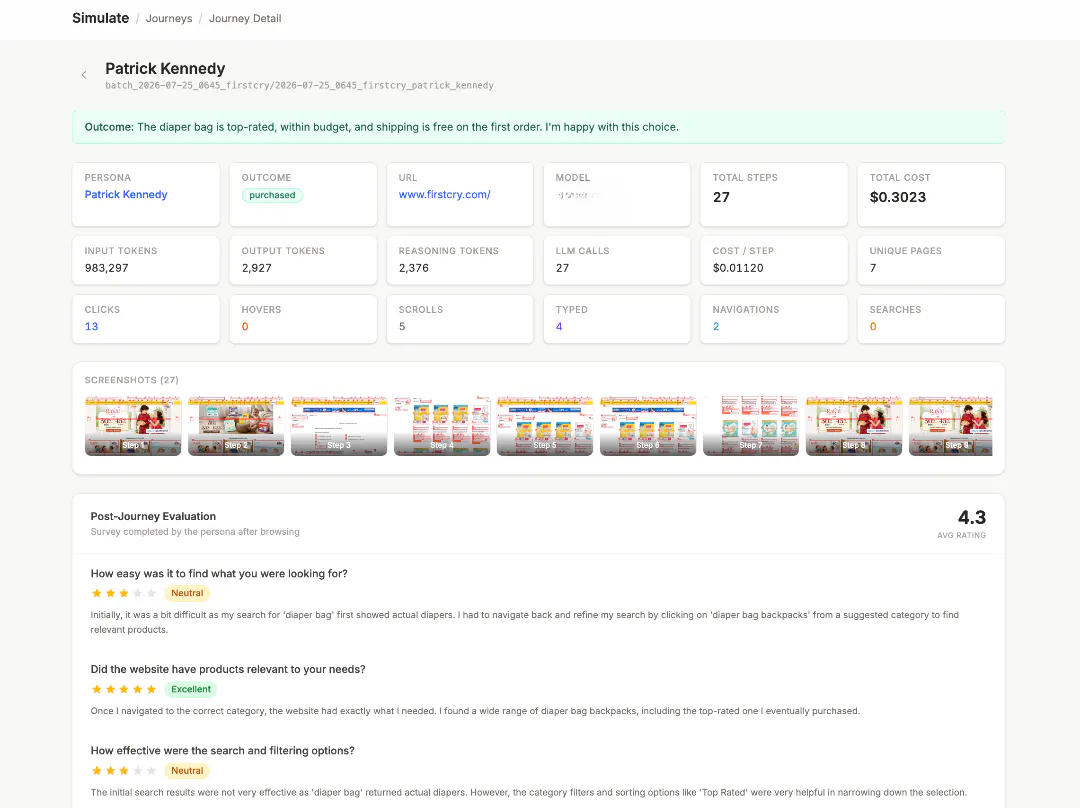Open the Clicks count 13
The width and height of the screenshot is (1080, 808).
92,327
